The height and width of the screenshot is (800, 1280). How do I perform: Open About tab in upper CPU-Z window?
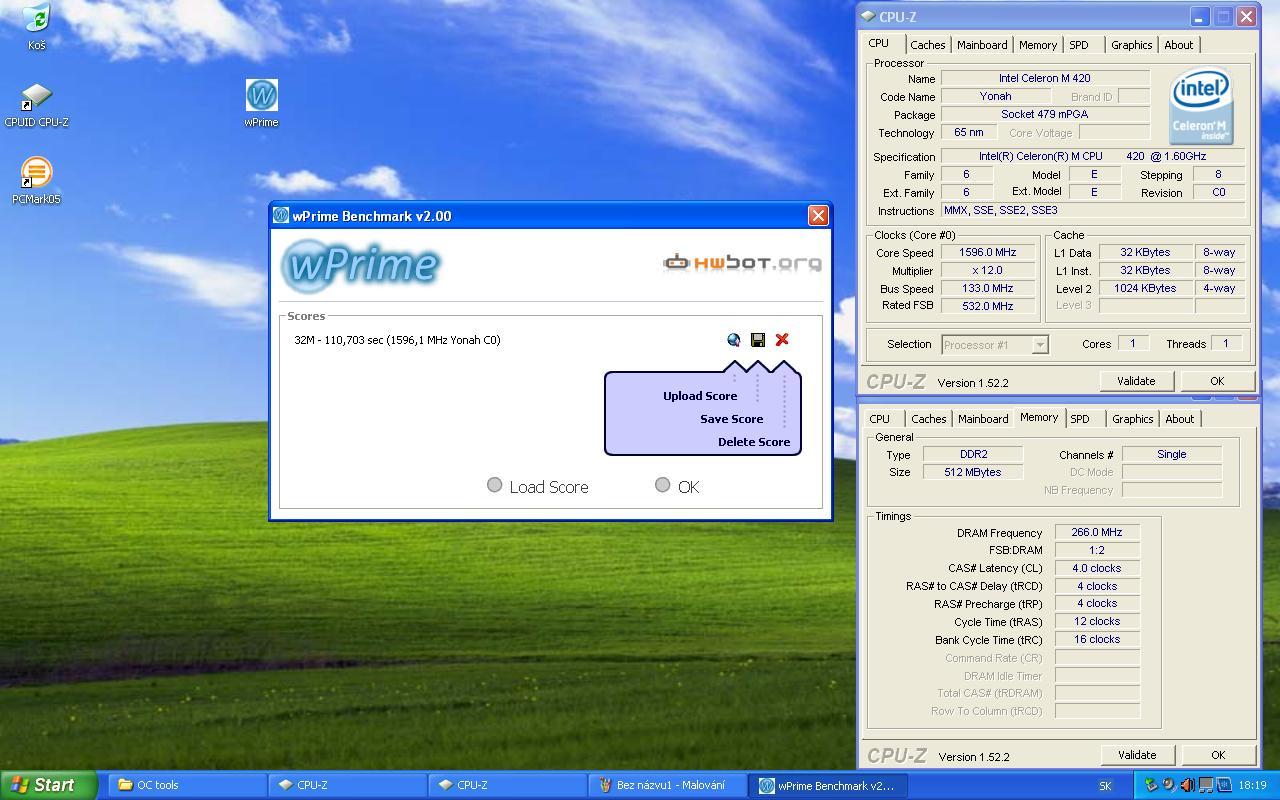click(1179, 45)
